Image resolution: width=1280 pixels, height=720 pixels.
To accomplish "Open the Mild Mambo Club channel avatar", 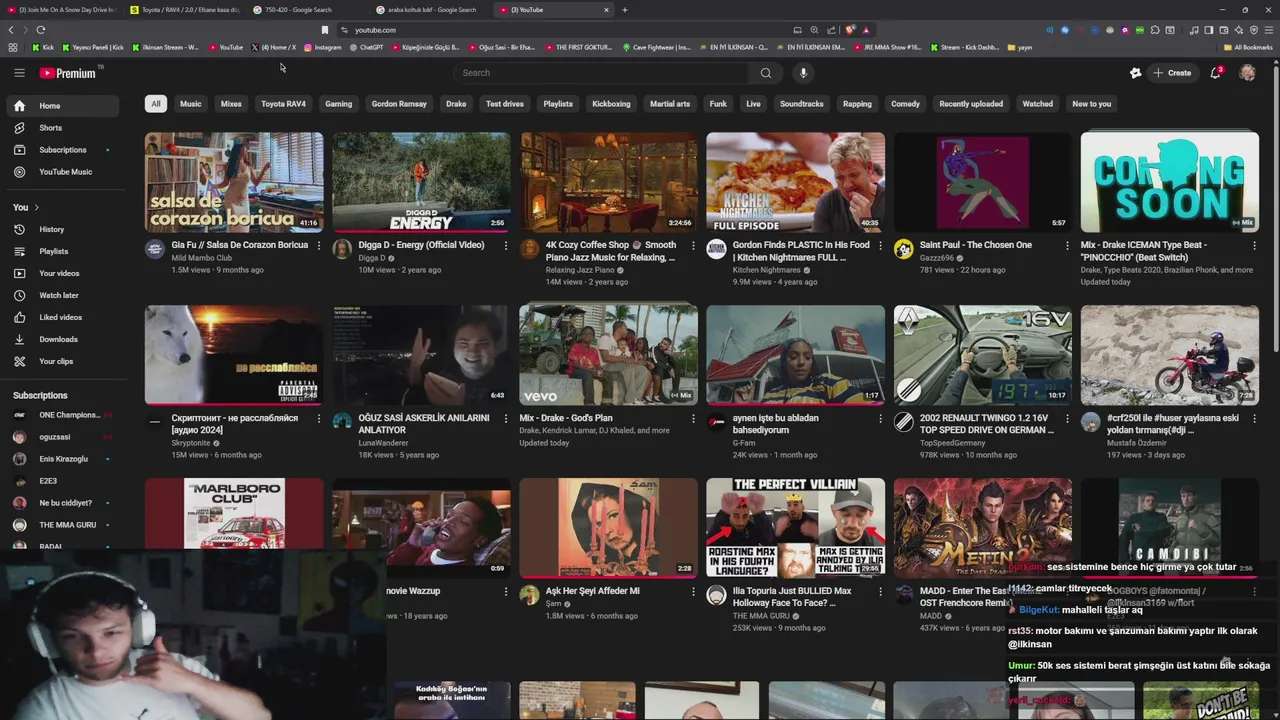I will [154, 249].
